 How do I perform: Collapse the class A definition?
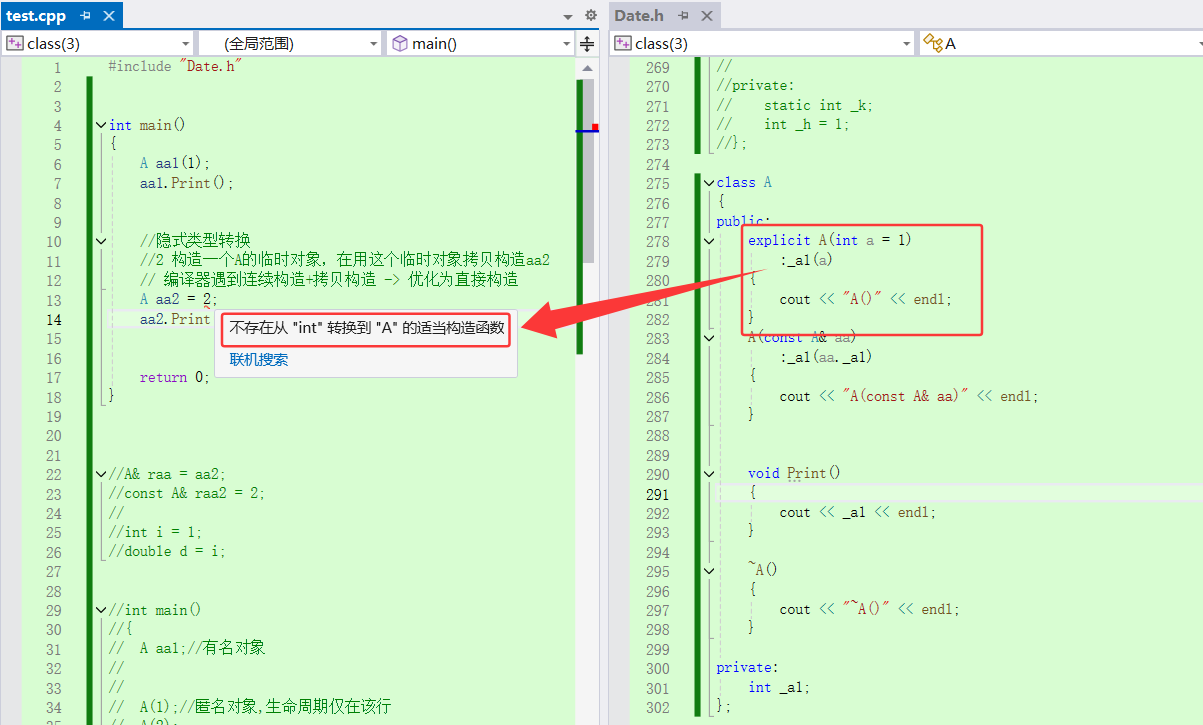point(708,183)
